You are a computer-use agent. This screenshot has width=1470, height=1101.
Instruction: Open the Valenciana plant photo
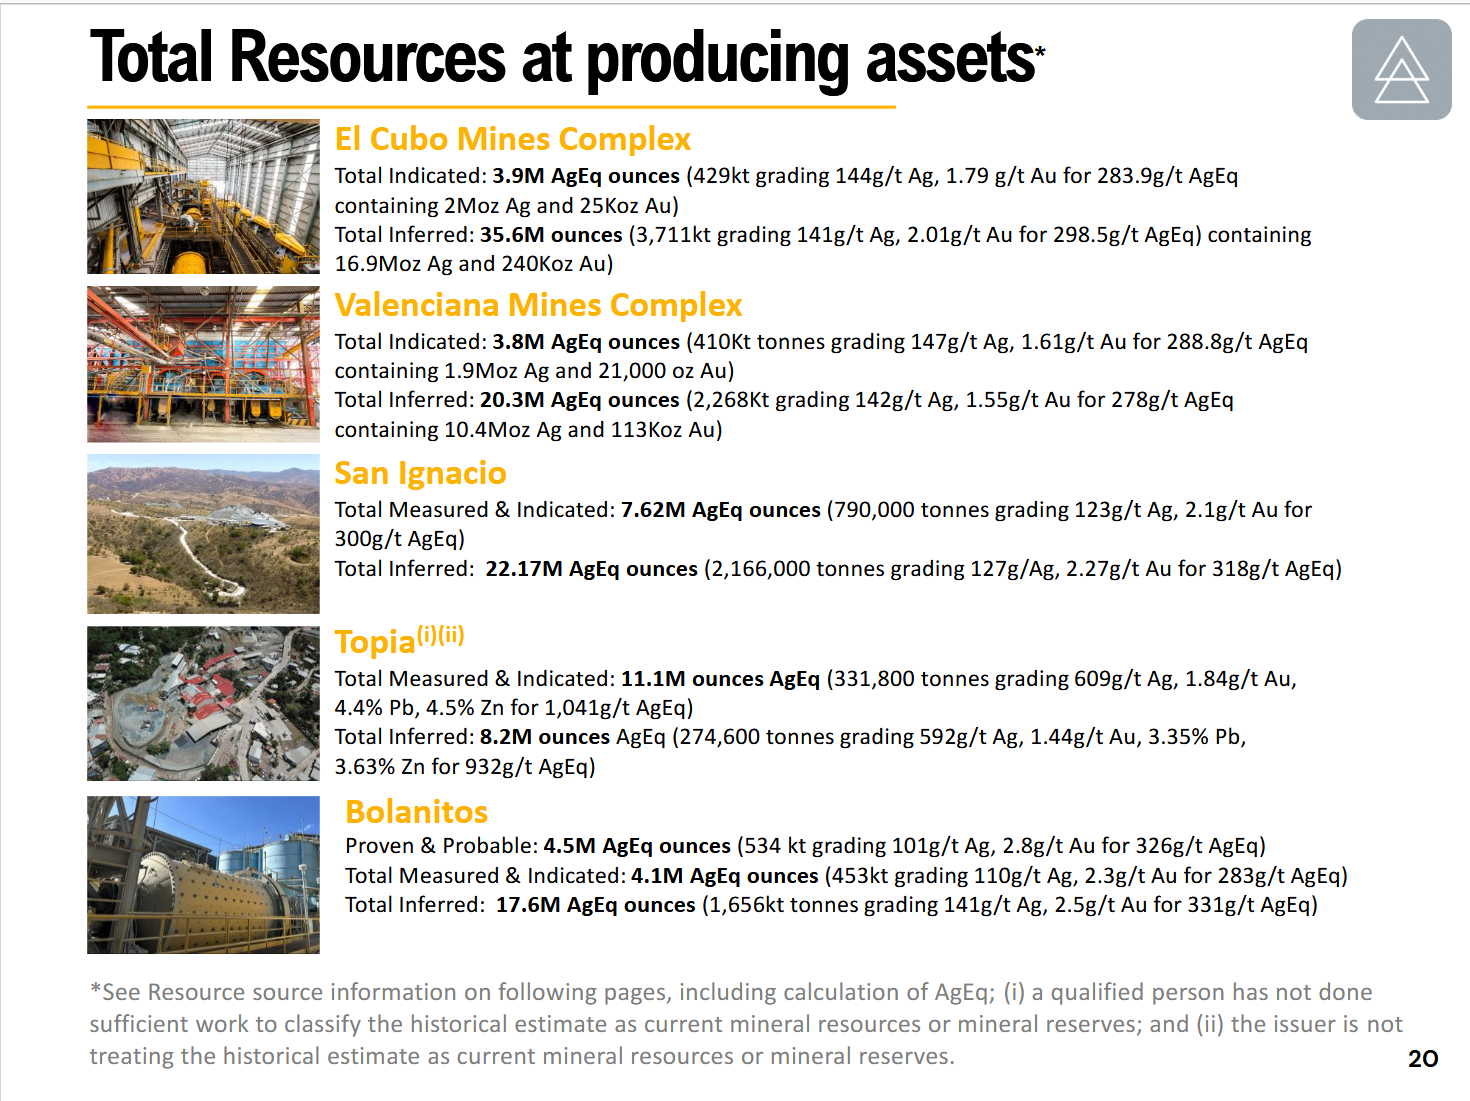click(x=203, y=364)
